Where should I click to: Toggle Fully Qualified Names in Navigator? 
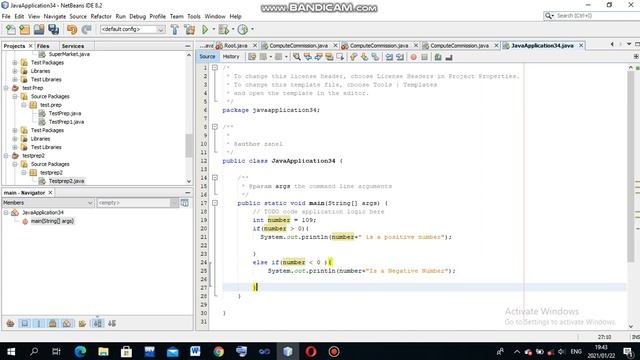pos(82,324)
